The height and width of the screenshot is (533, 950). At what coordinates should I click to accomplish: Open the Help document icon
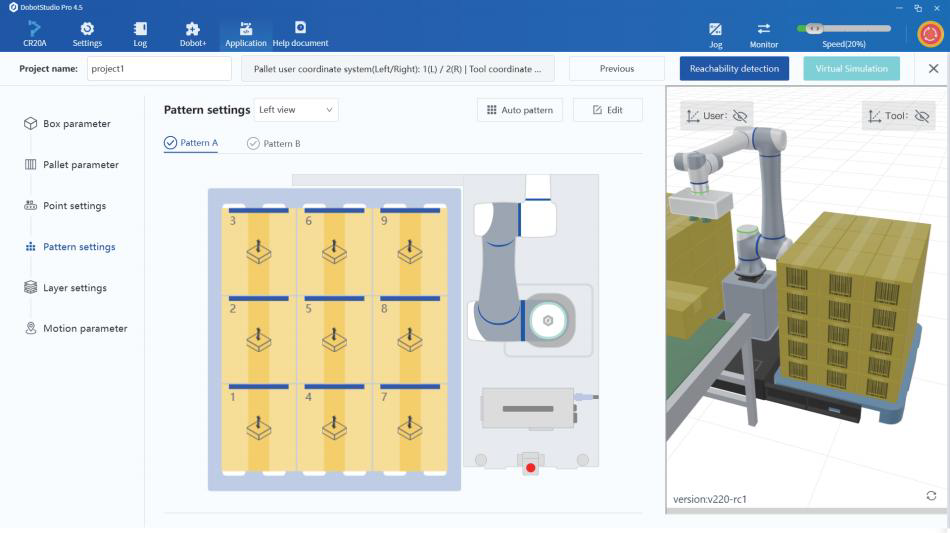point(300,31)
